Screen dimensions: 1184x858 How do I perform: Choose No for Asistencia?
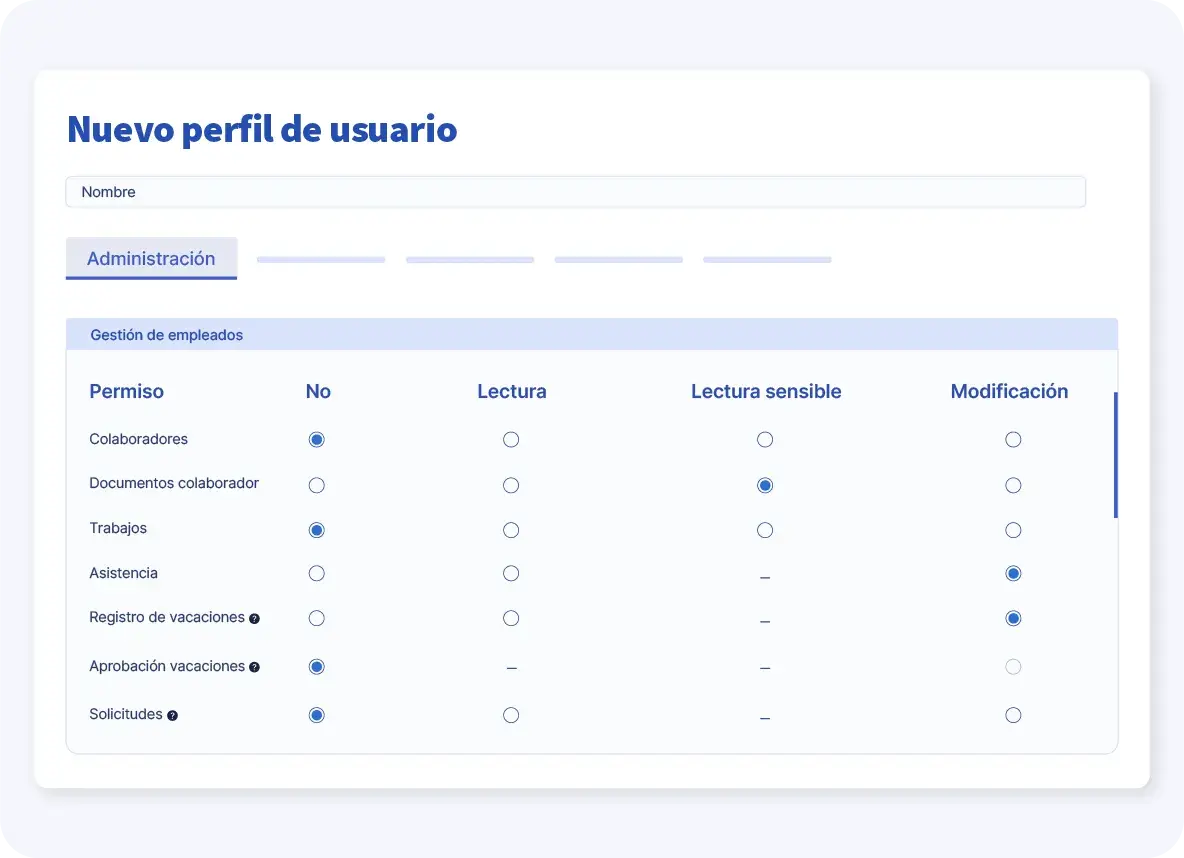[317, 574]
